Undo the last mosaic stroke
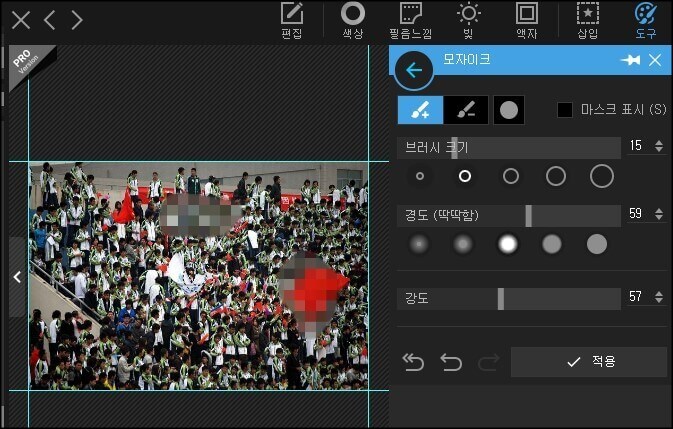The width and height of the screenshot is (673, 429). pyautogui.click(x=451, y=363)
